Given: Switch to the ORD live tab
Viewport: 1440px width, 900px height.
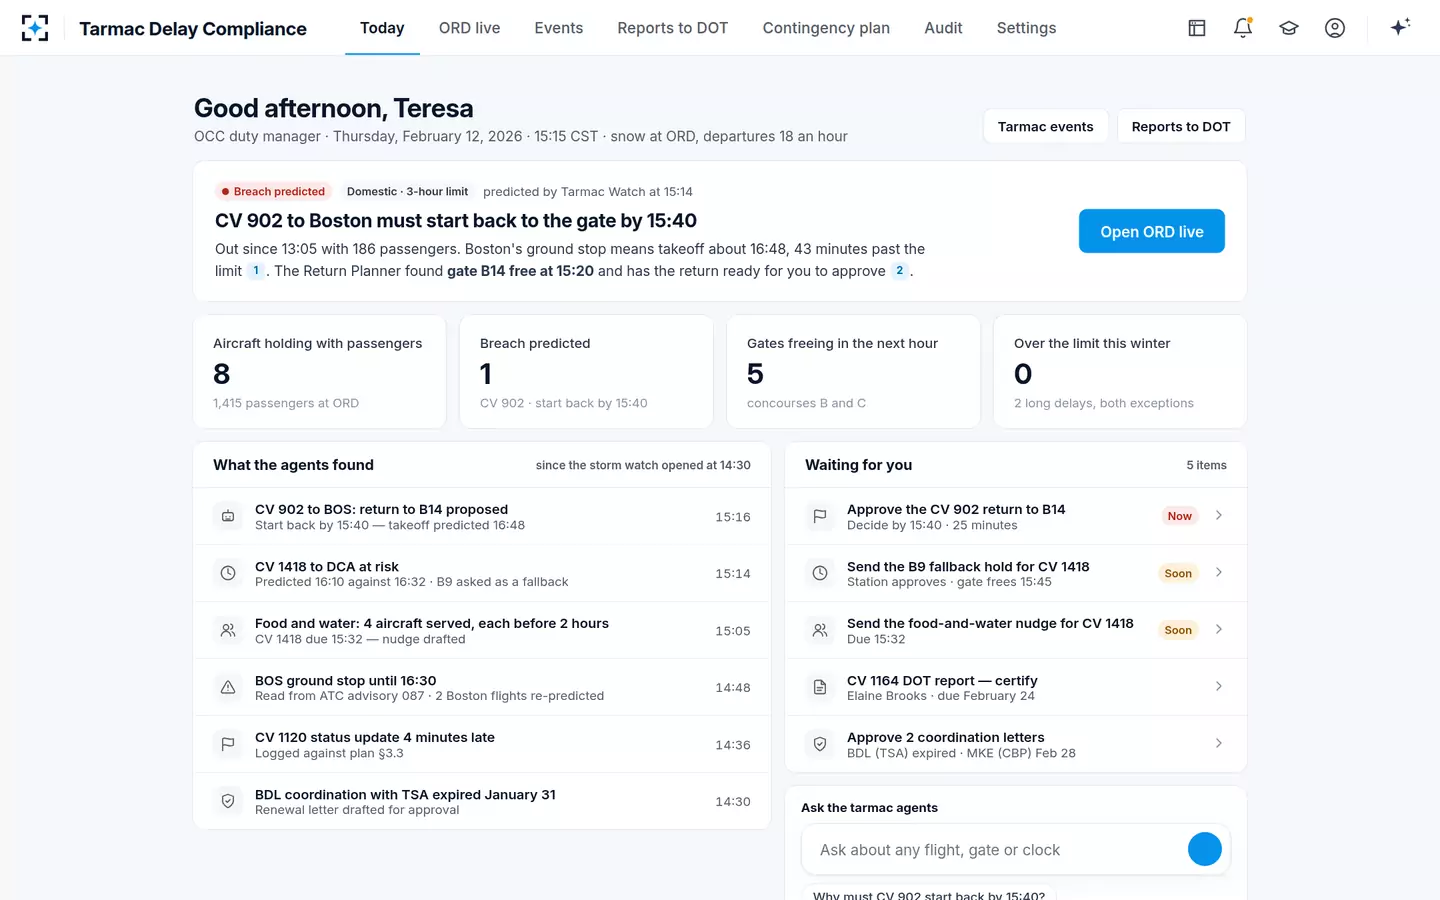Looking at the screenshot, I should [469, 28].
